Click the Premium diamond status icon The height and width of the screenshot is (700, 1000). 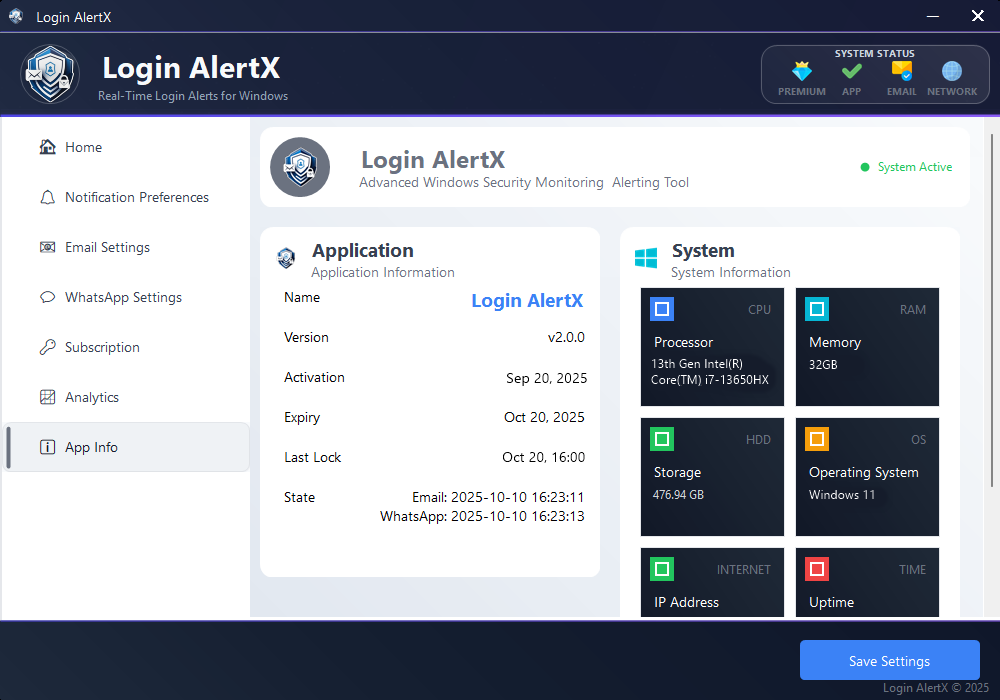tap(802, 71)
